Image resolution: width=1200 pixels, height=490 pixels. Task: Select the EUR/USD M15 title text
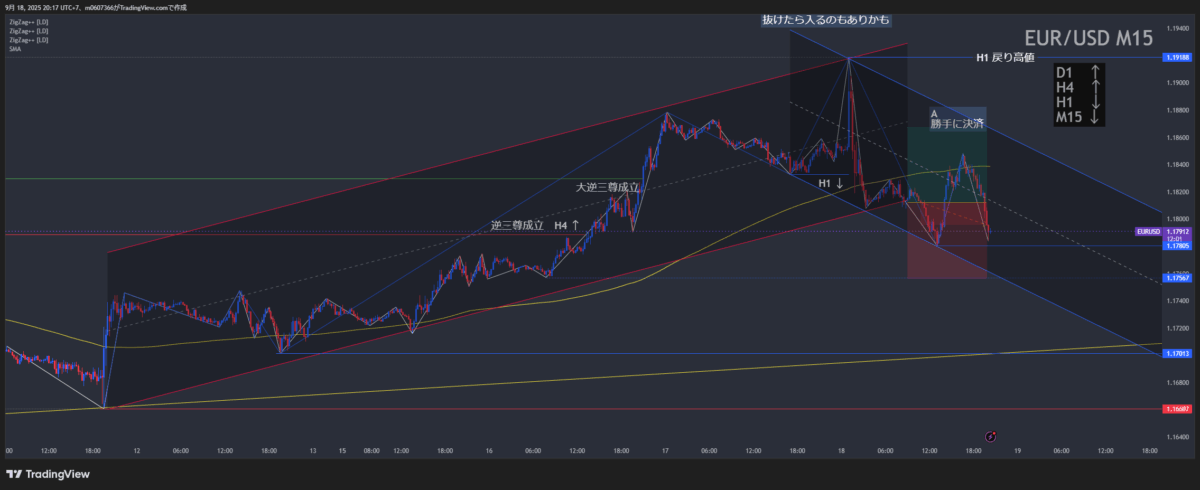[1089, 38]
